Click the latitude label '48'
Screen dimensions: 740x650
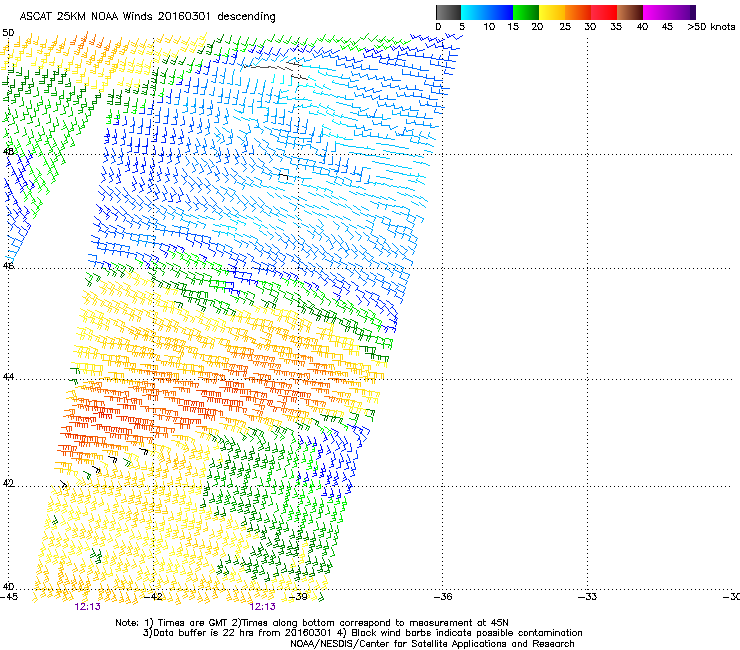pos(8,152)
